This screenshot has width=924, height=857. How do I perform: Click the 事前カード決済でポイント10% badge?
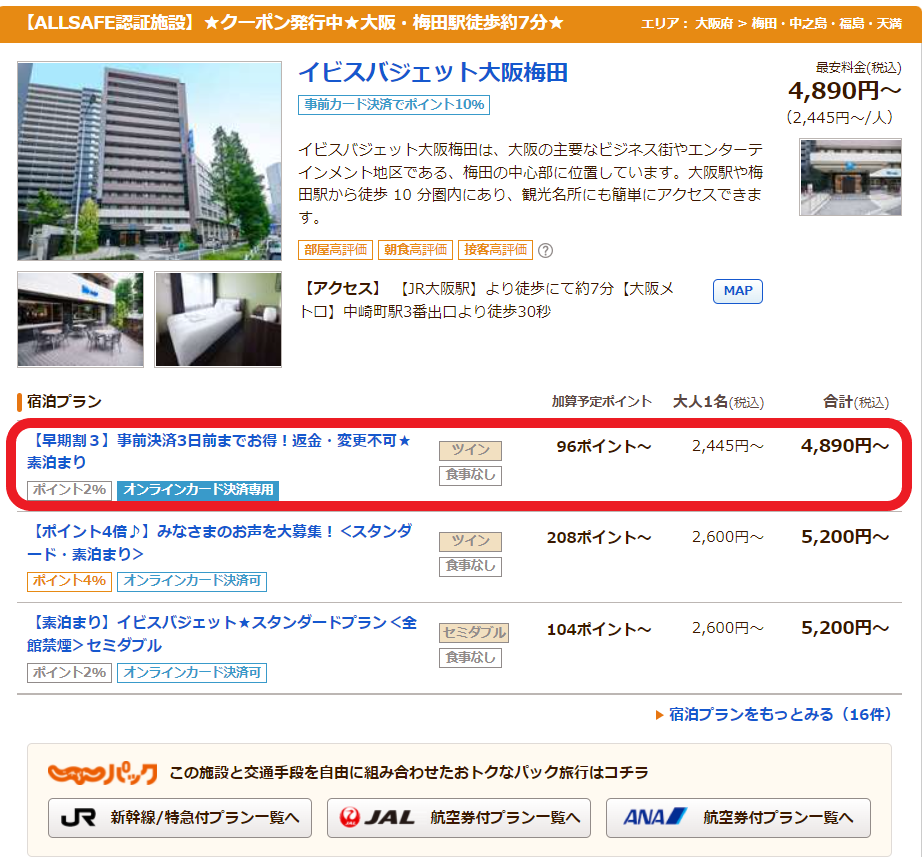(x=394, y=105)
